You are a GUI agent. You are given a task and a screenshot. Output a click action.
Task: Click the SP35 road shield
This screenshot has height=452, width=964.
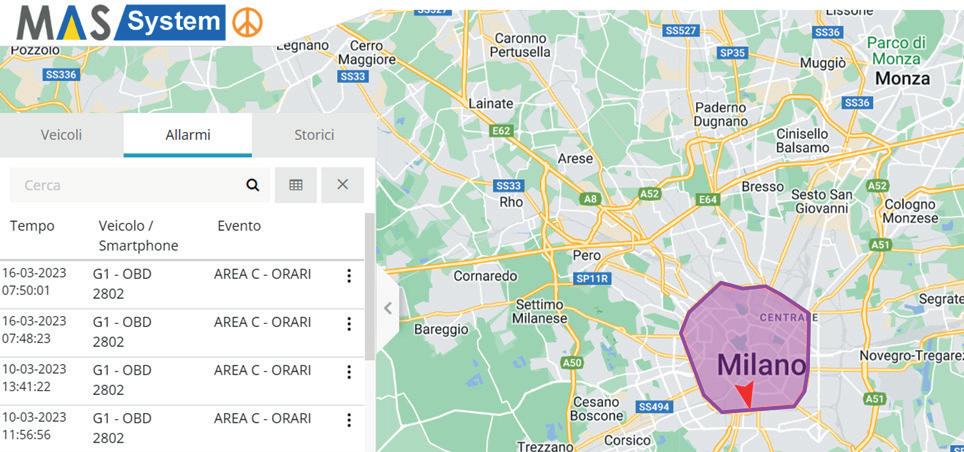pos(732,53)
